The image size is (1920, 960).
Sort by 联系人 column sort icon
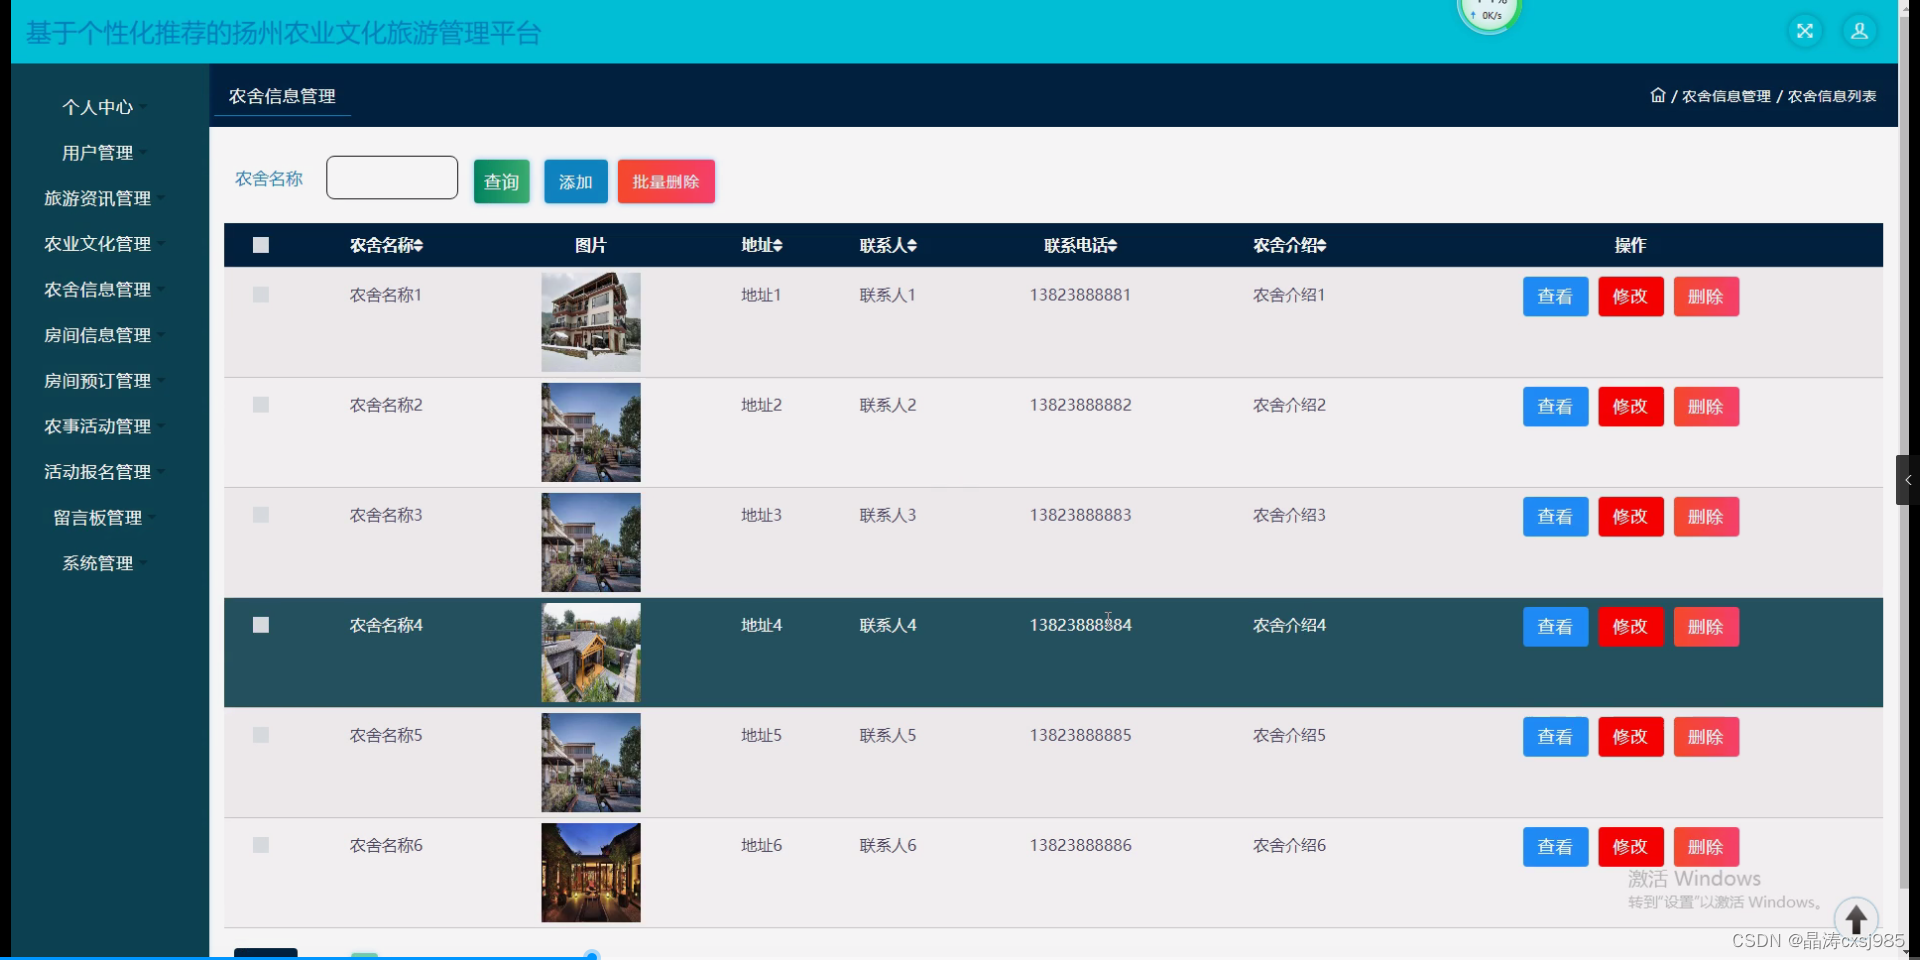tap(912, 246)
